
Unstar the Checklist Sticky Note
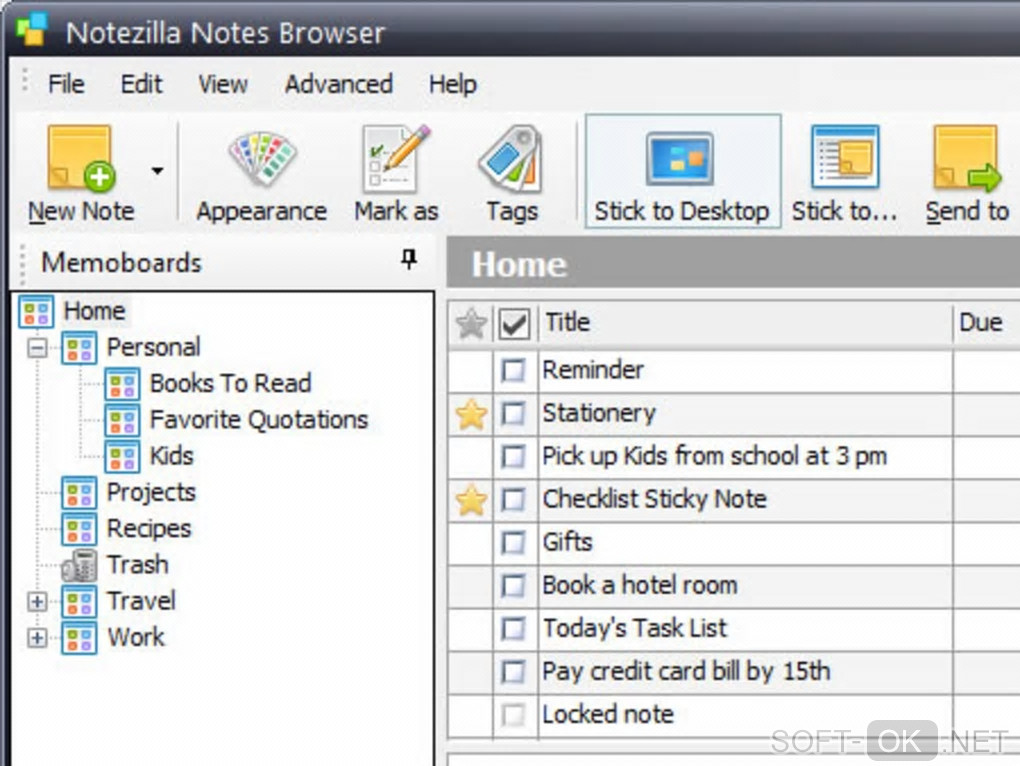point(471,501)
